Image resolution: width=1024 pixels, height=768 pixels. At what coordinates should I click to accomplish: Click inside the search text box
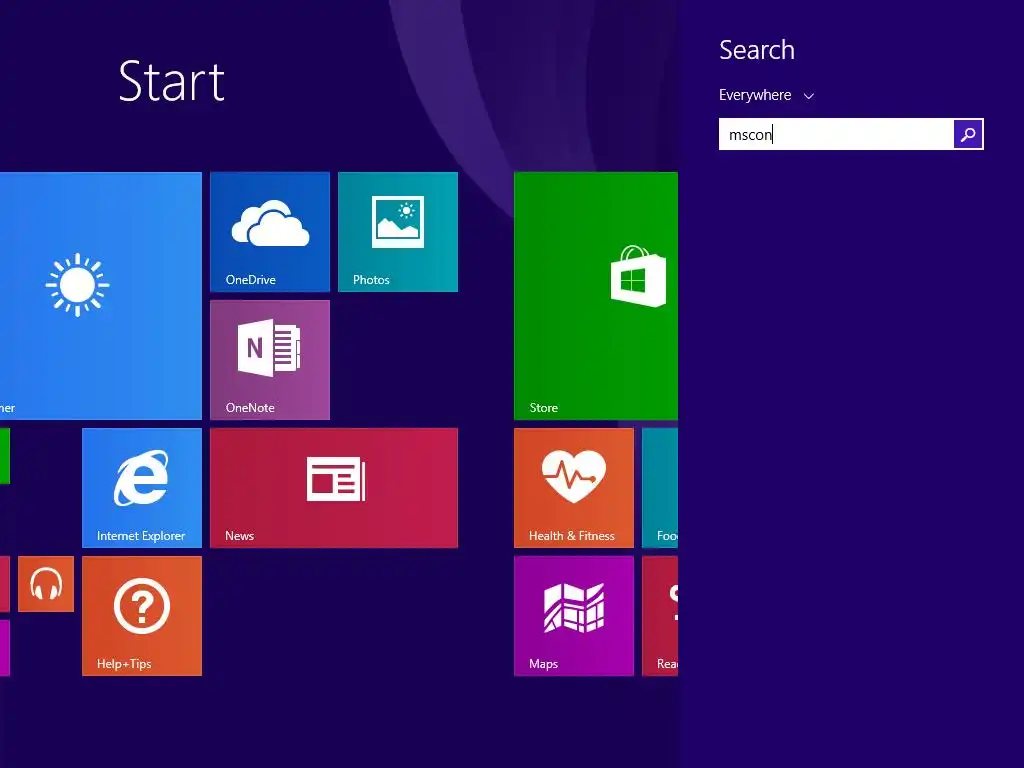coord(836,134)
